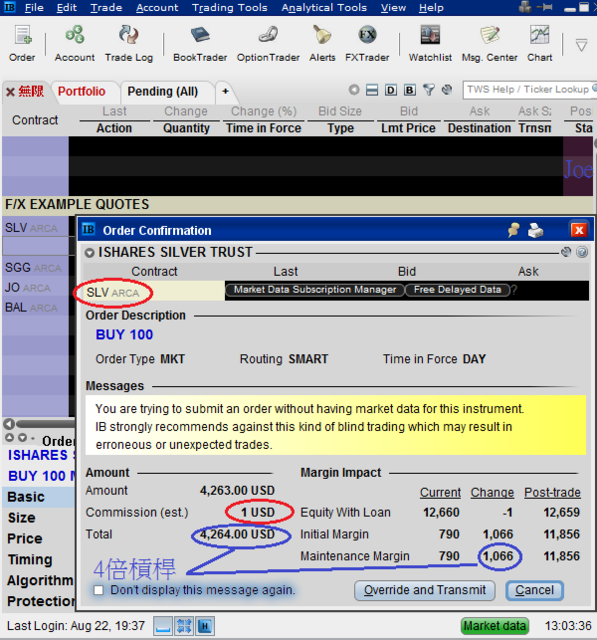
Task: Switch to the Portfolio tab
Action: click(82, 91)
